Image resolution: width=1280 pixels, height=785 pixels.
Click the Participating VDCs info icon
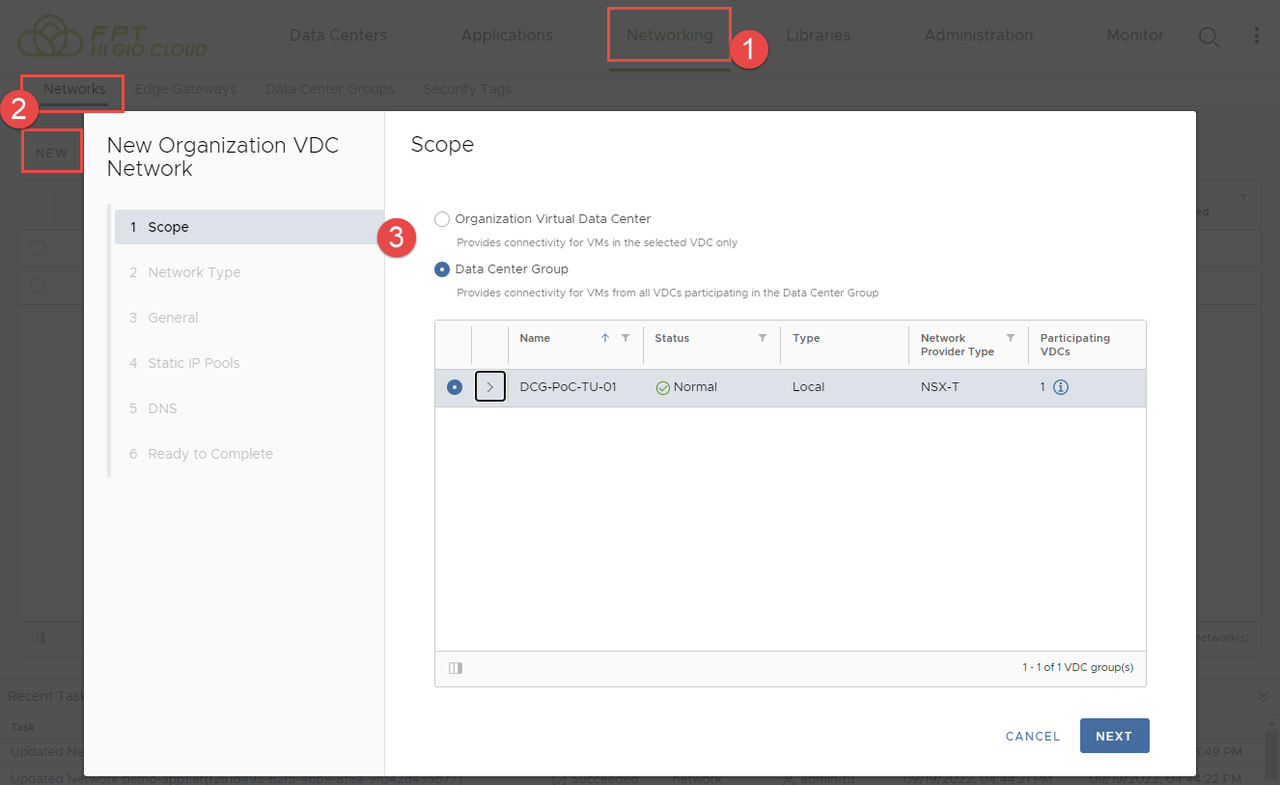(x=1061, y=388)
